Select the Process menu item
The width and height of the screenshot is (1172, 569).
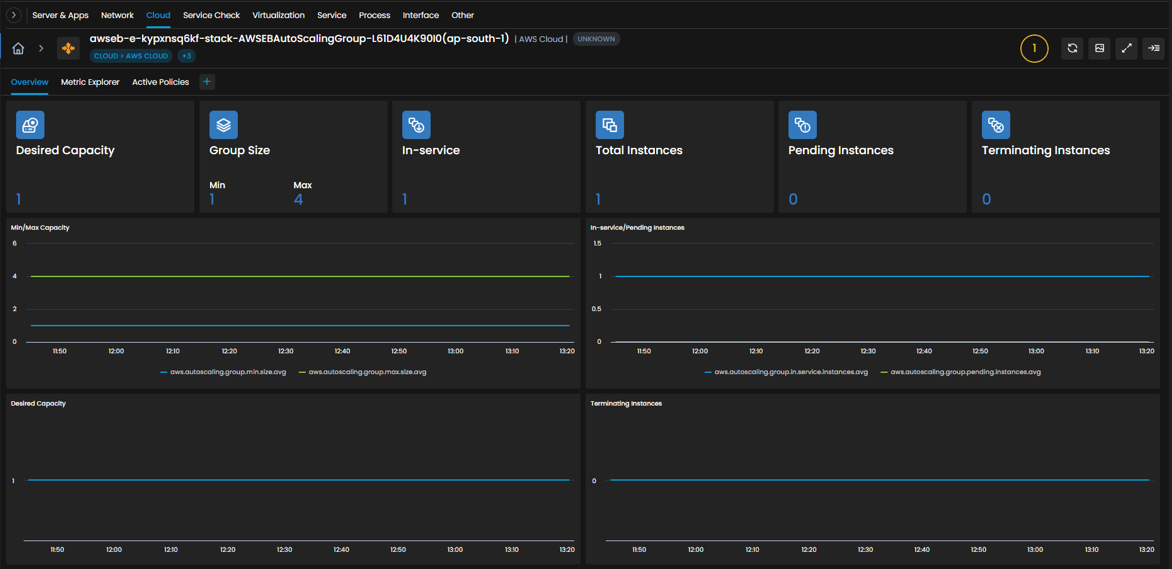click(x=374, y=15)
